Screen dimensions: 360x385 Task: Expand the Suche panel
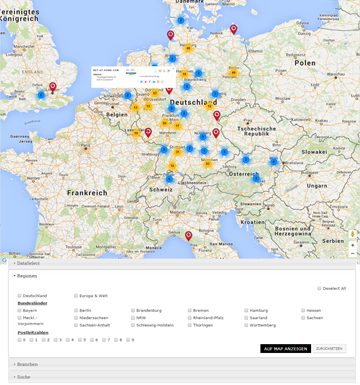tap(182, 377)
